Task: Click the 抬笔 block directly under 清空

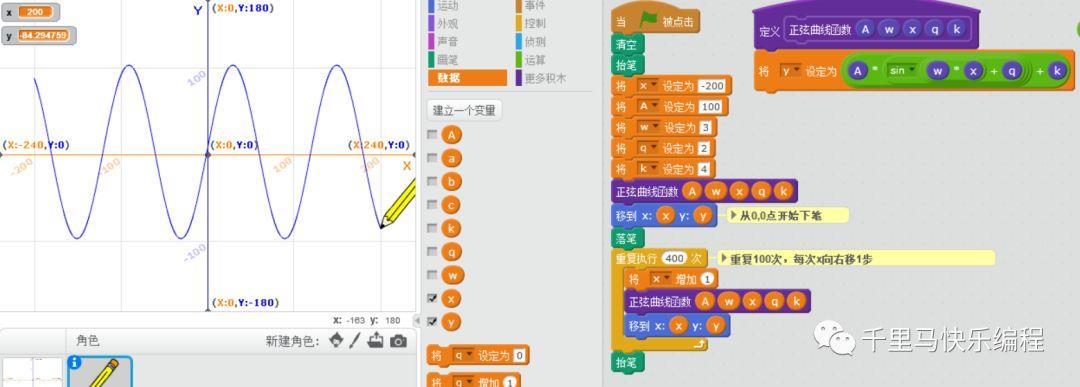Action: tap(626, 65)
